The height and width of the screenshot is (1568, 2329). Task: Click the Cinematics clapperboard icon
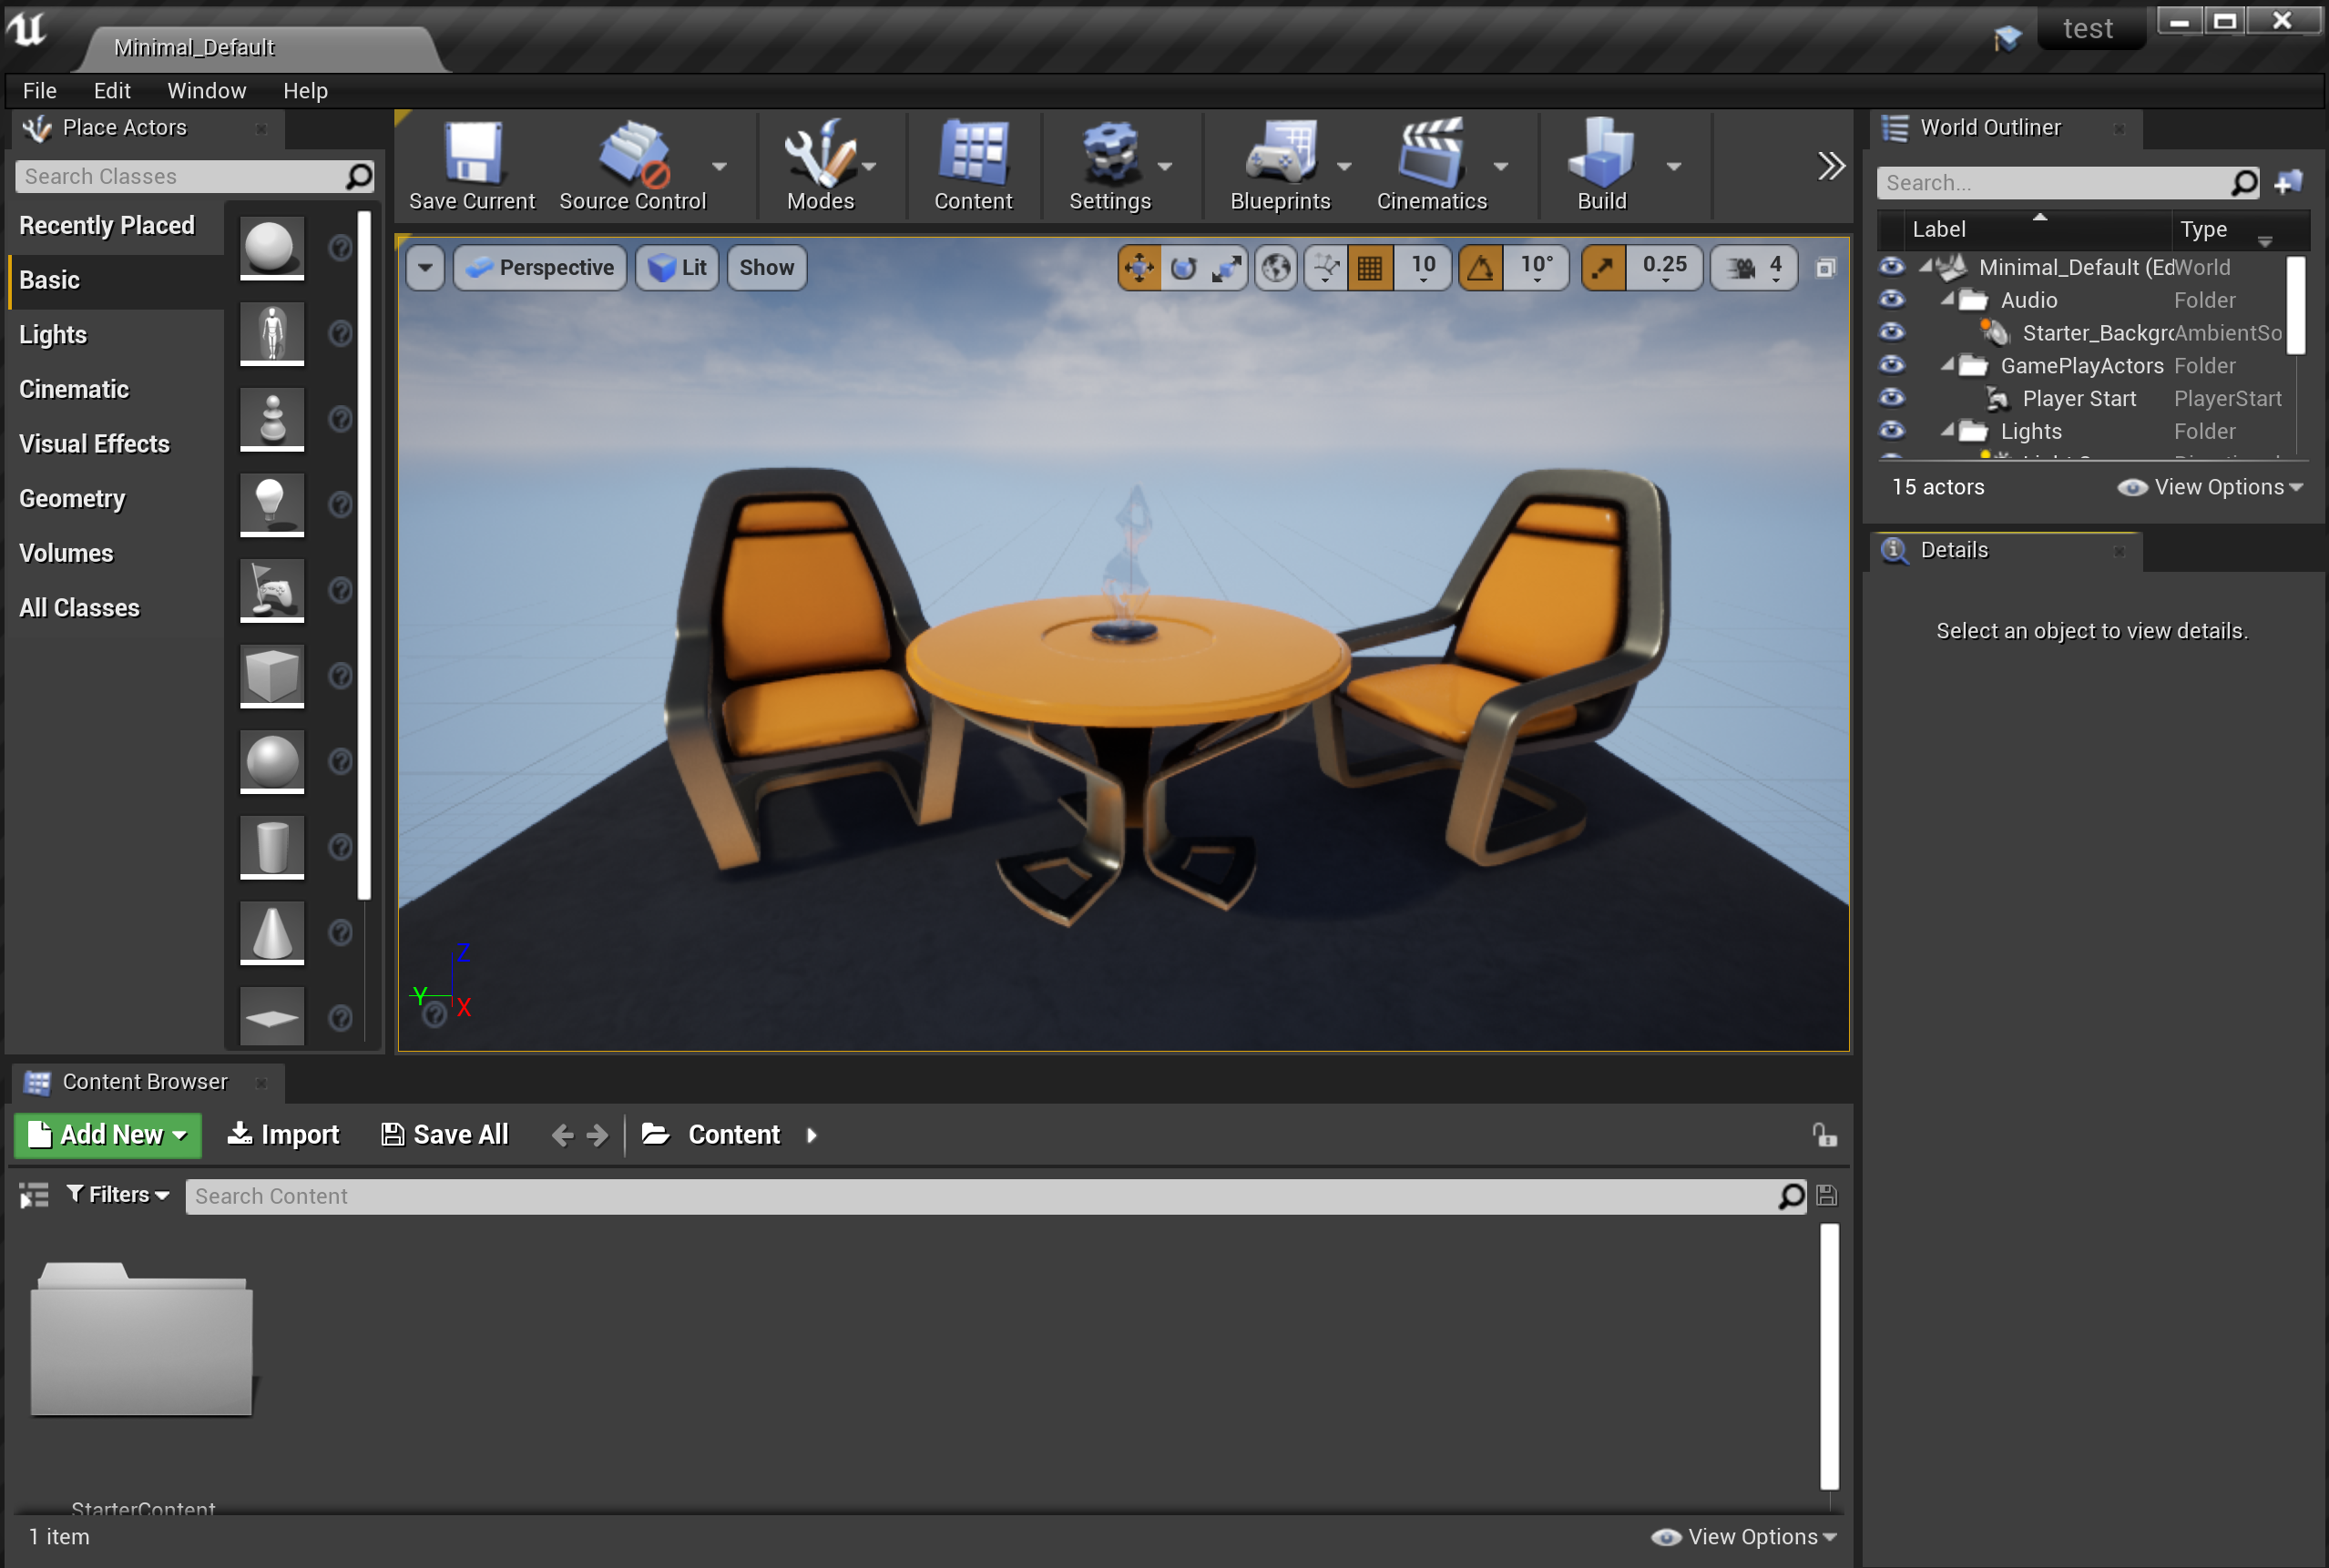1431,155
